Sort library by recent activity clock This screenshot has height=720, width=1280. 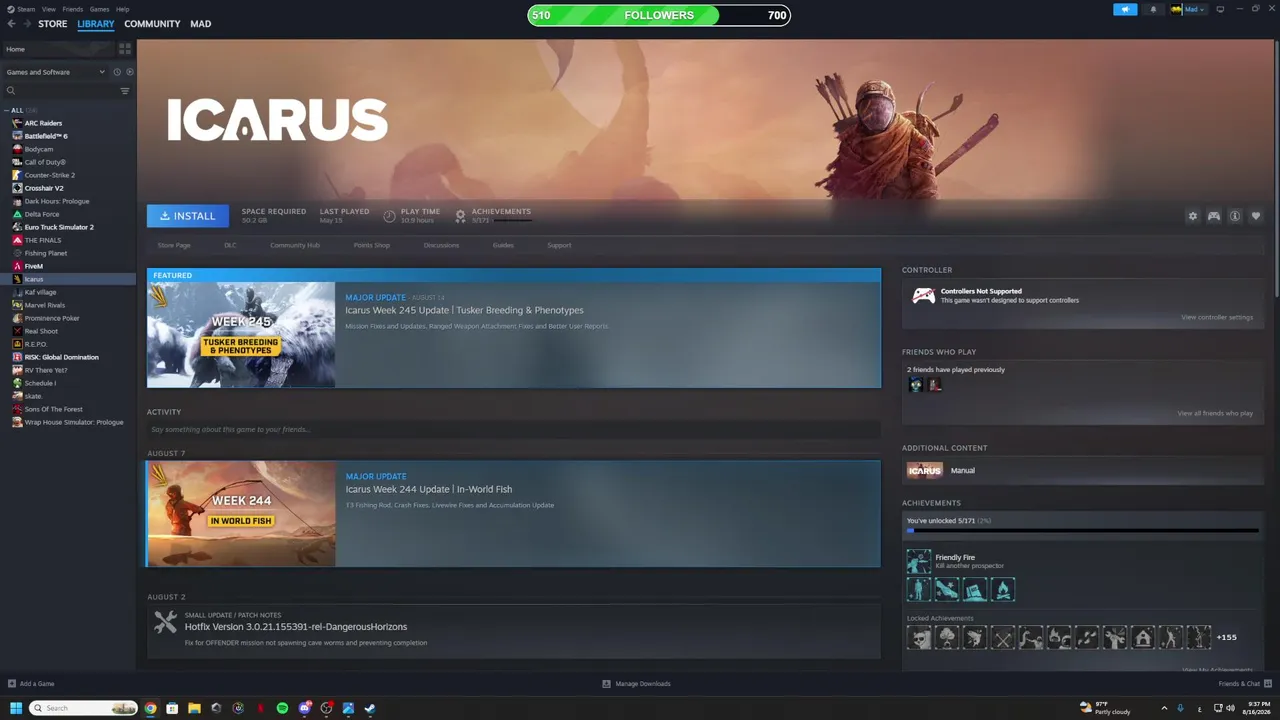tap(116, 72)
